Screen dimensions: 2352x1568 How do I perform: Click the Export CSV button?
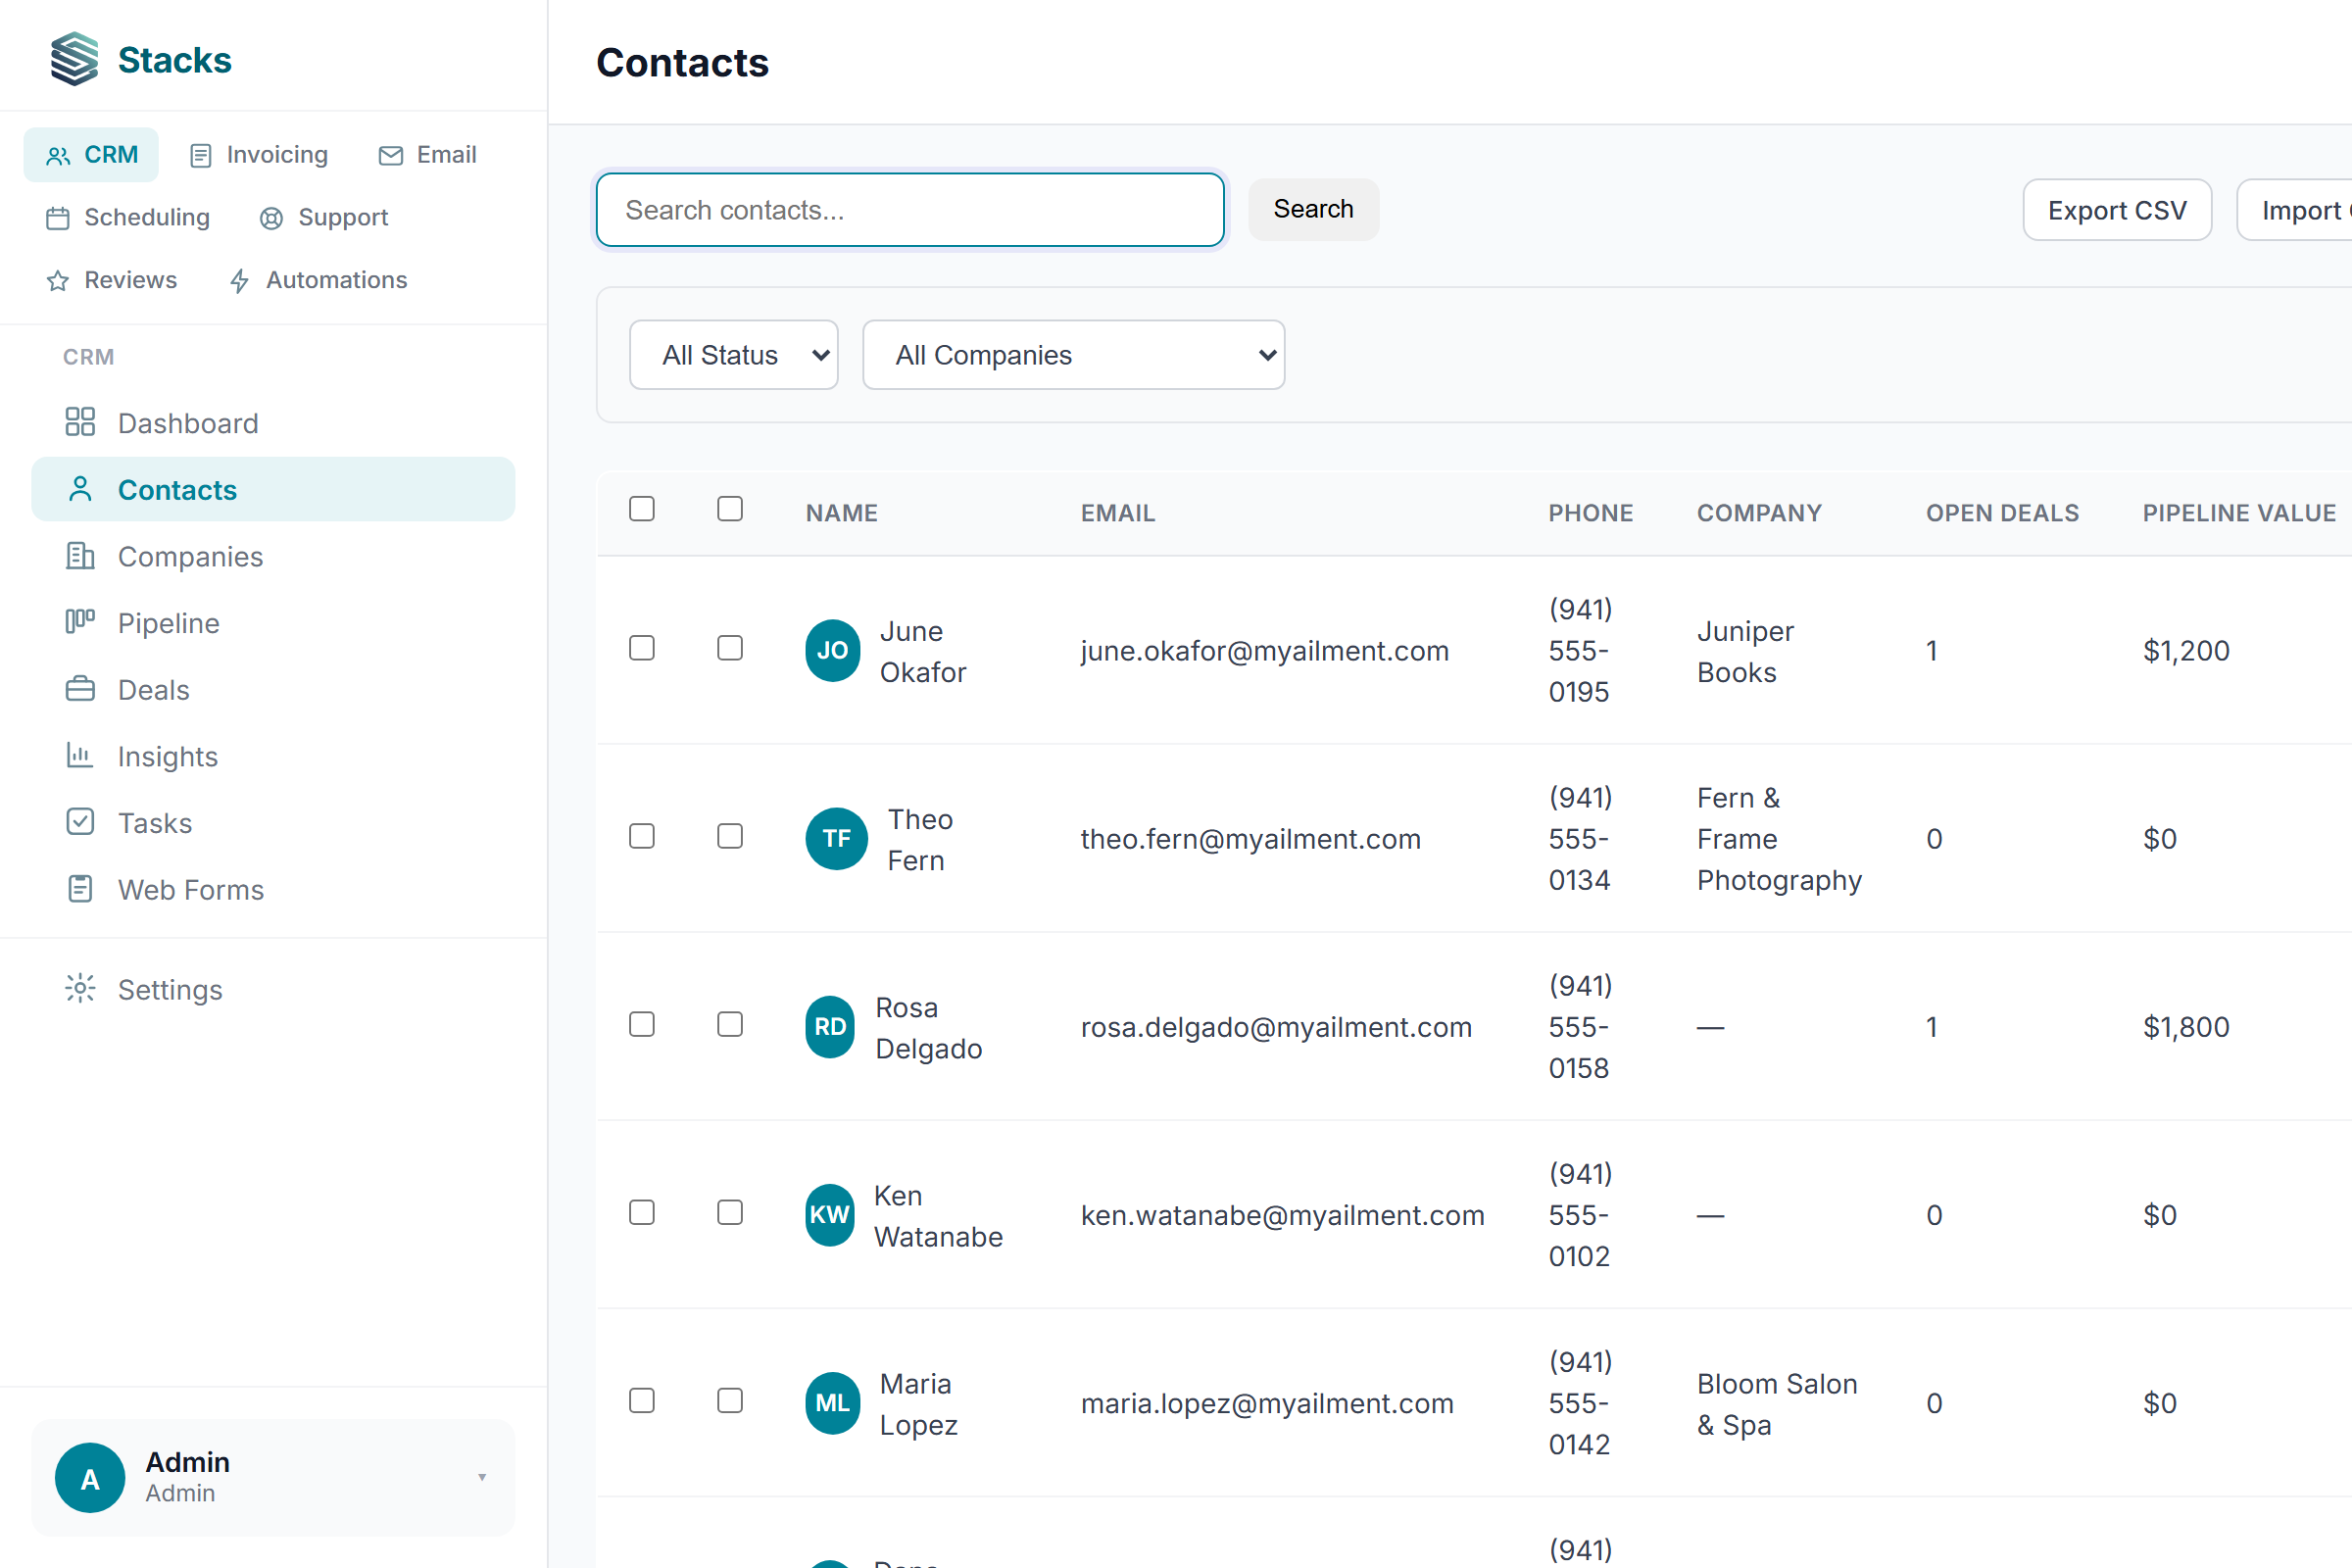2117,210
